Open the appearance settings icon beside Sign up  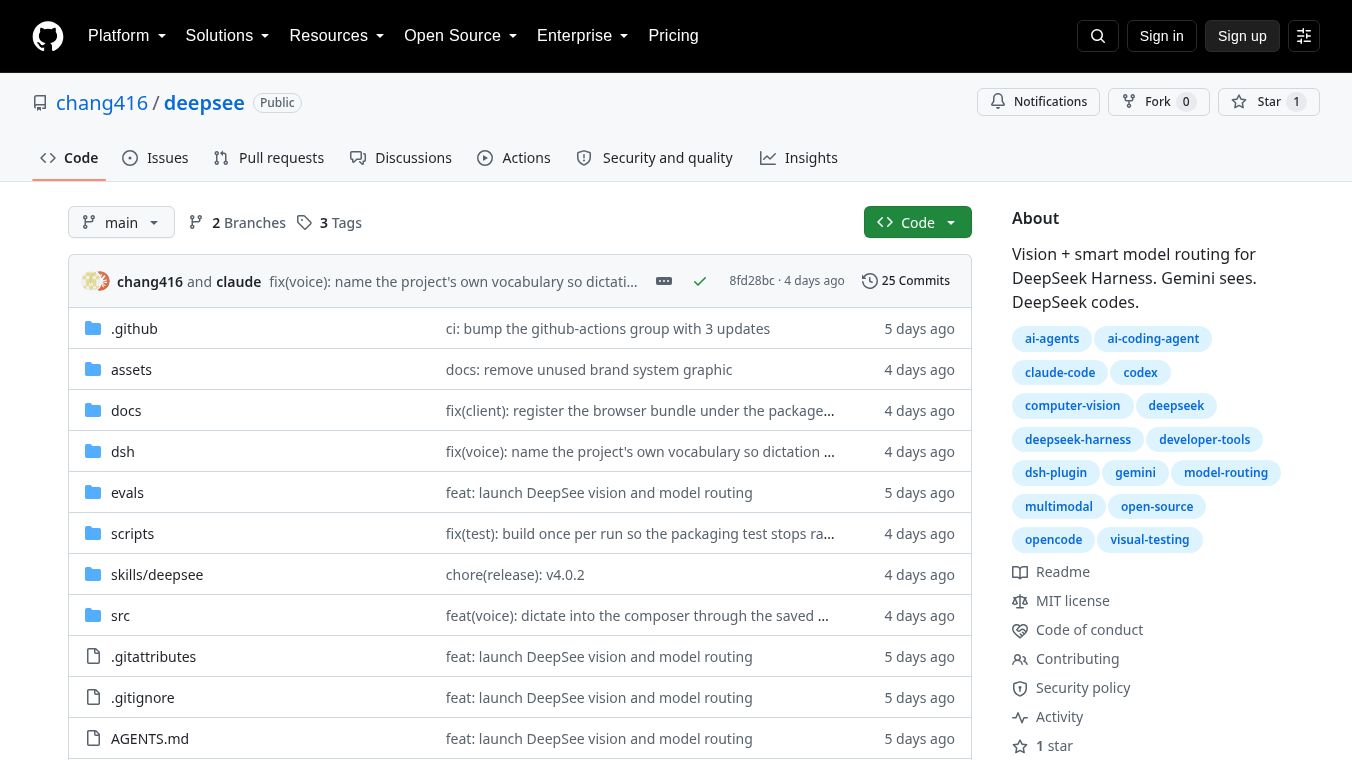pos(1304,36)
